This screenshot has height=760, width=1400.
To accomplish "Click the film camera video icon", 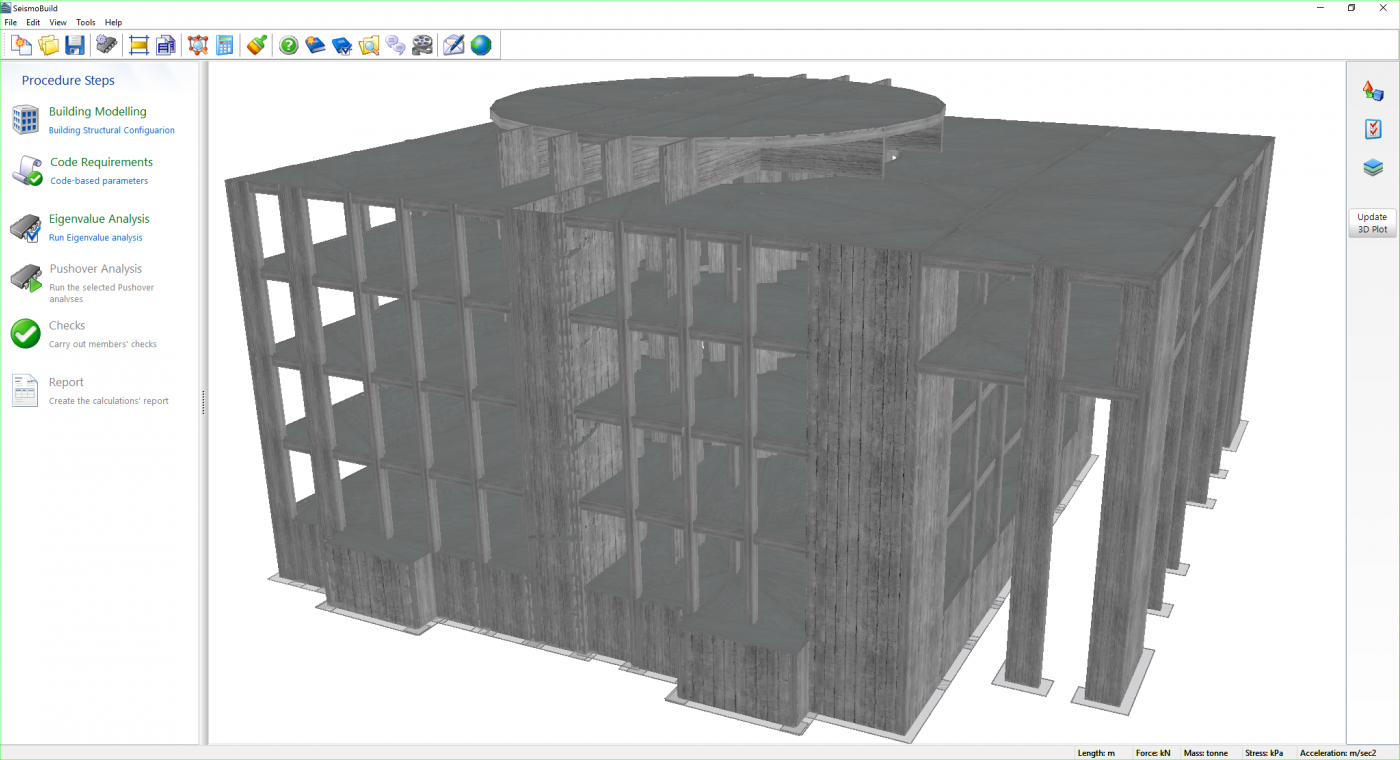I will tap(423, 45).
